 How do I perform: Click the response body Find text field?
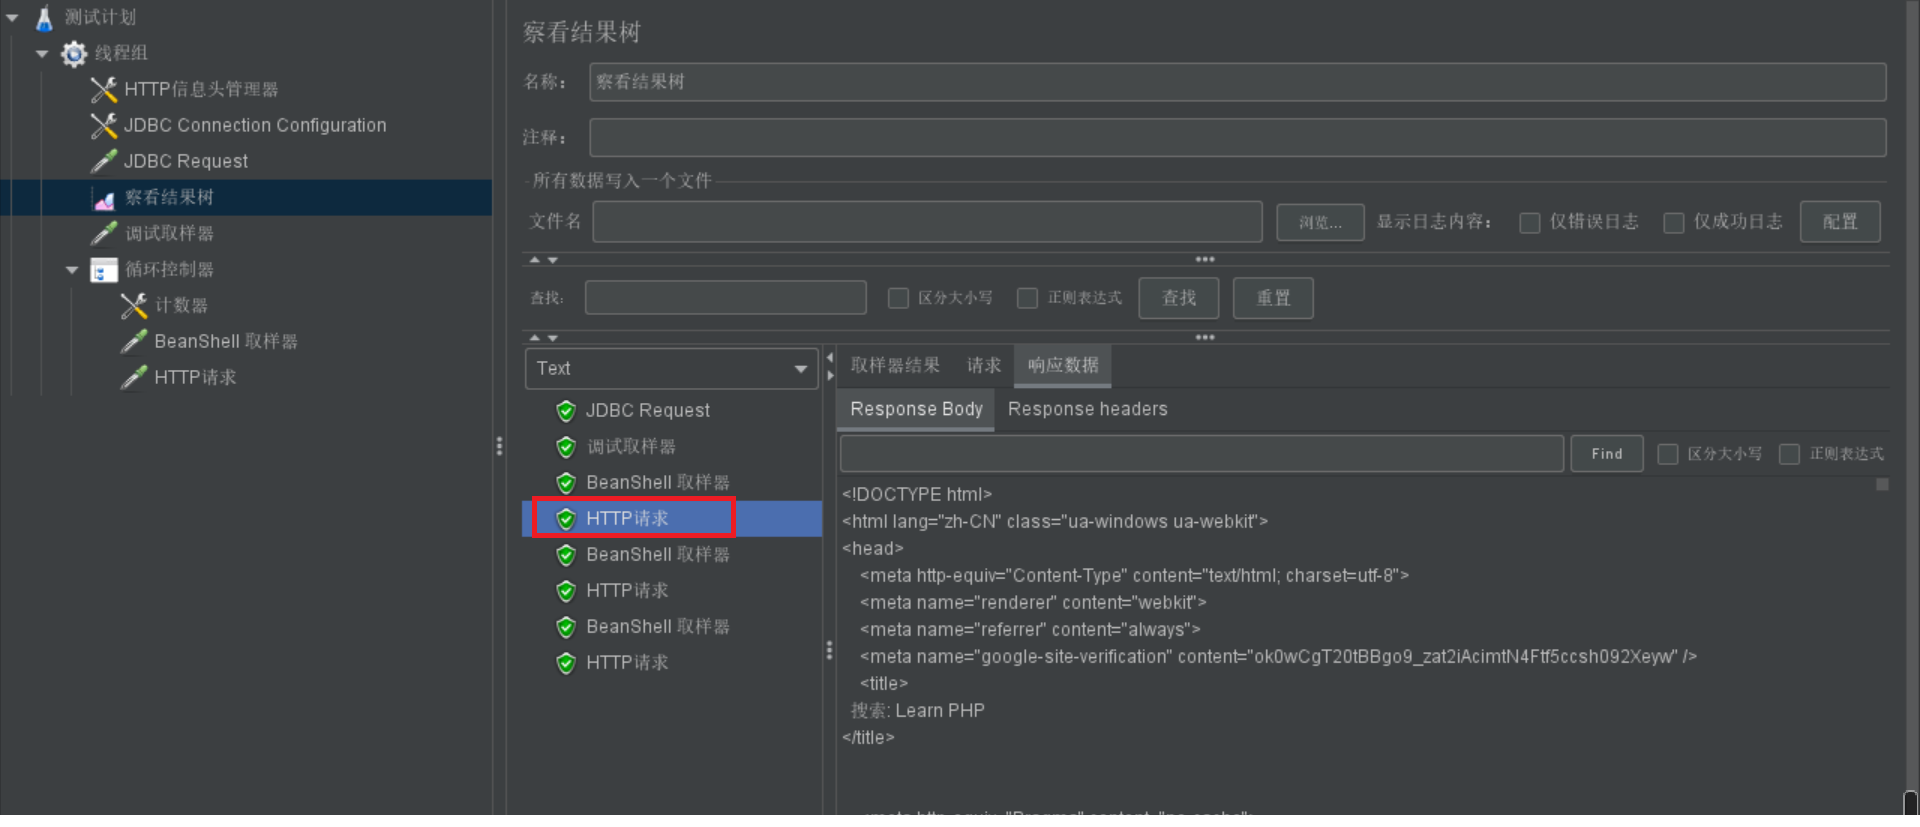(1202, 454)
